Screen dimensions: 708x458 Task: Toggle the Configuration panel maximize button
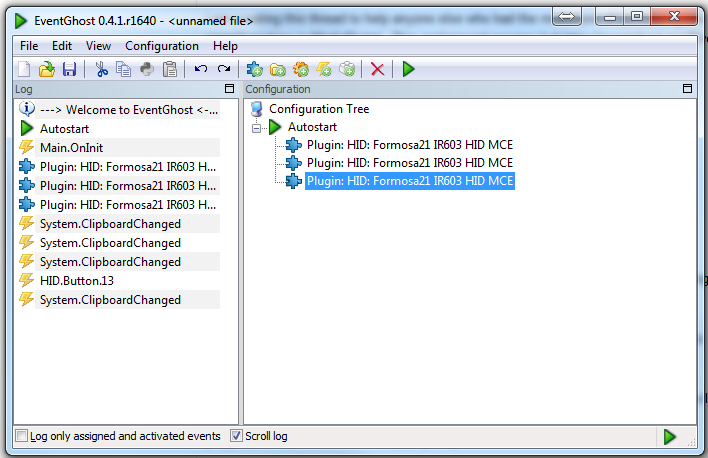[x=687, y=89]
